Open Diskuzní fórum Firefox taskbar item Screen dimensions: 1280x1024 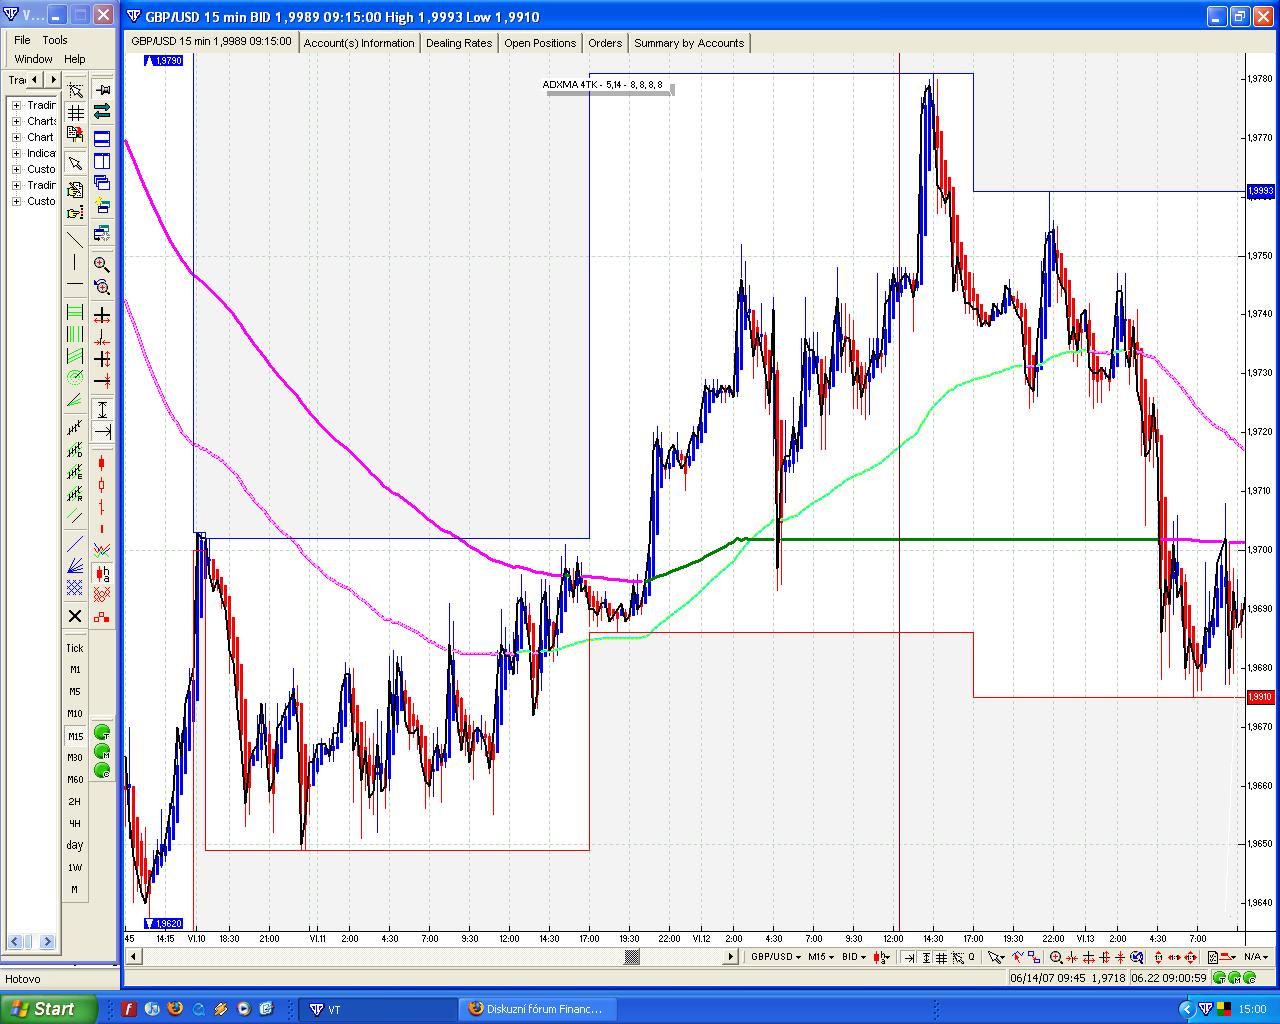pyautogui.click(x=537, y=1009)
